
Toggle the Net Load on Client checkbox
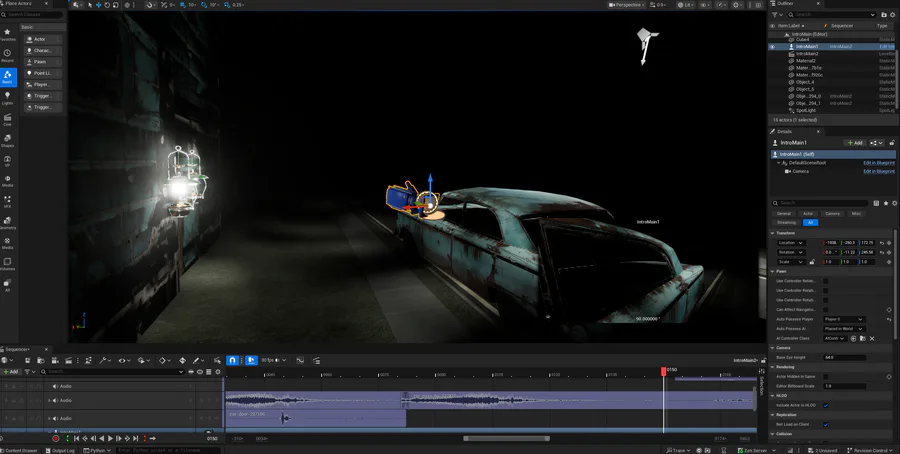point(825,424)
